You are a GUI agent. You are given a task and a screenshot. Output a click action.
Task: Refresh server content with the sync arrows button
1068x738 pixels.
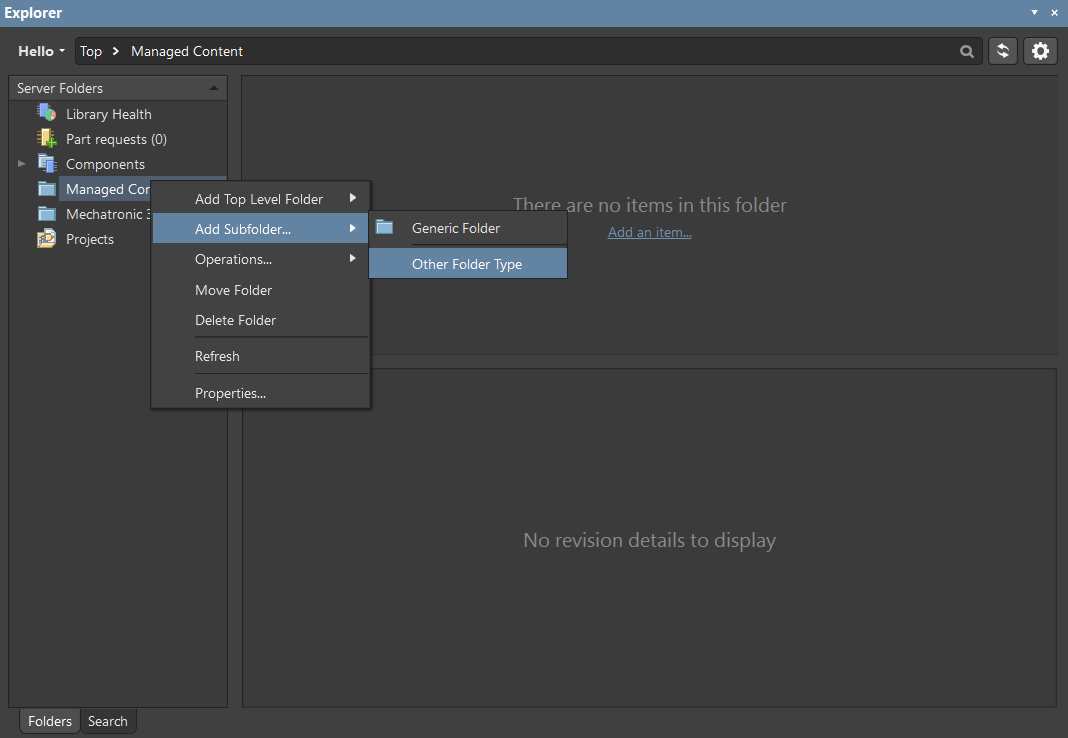[1003, 51]
